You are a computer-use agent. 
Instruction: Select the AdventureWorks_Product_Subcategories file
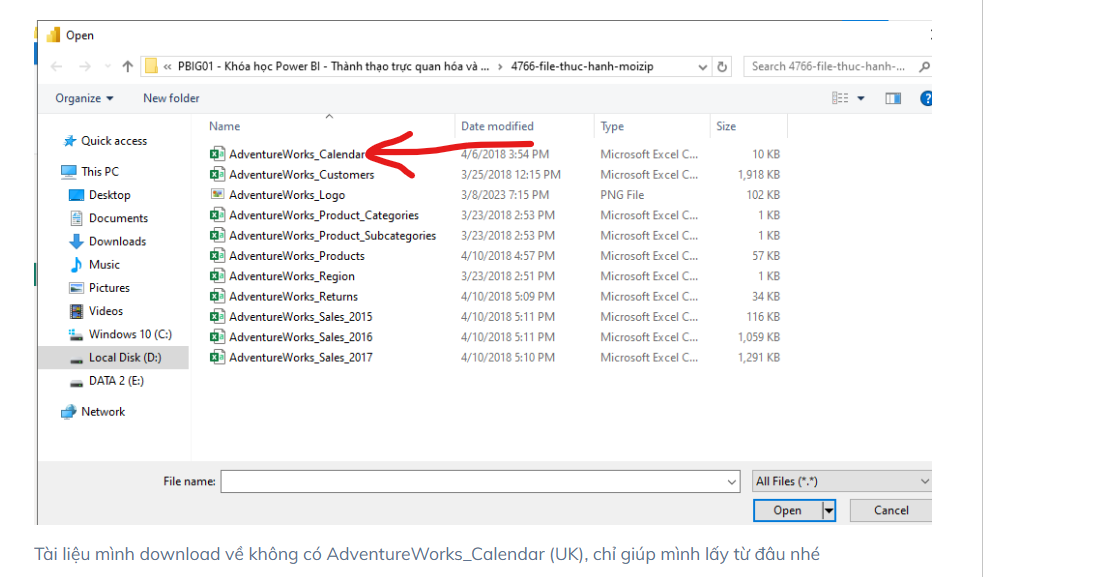coord(333,236)
